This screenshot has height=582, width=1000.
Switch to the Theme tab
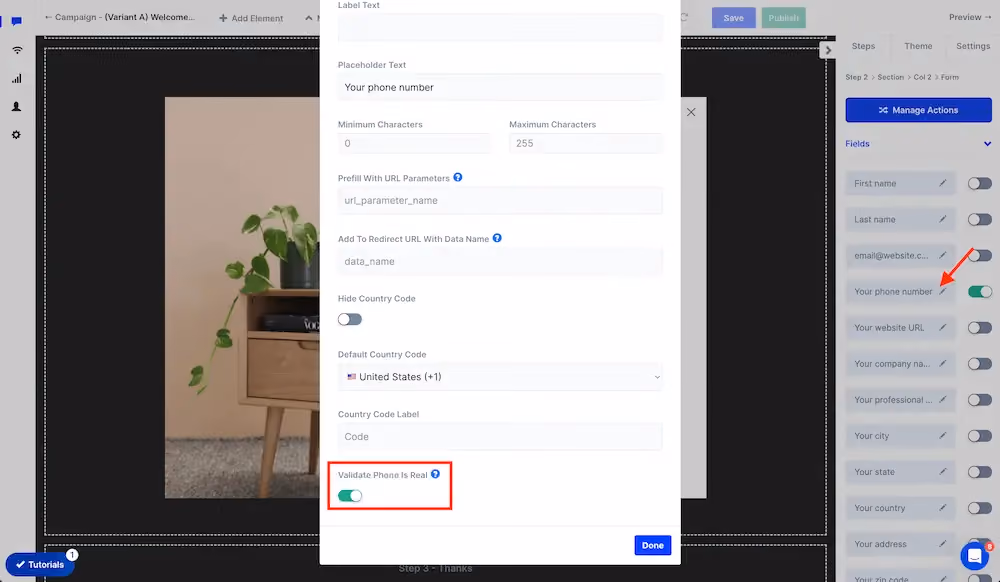pyautogui.click(x=918, y=46)
